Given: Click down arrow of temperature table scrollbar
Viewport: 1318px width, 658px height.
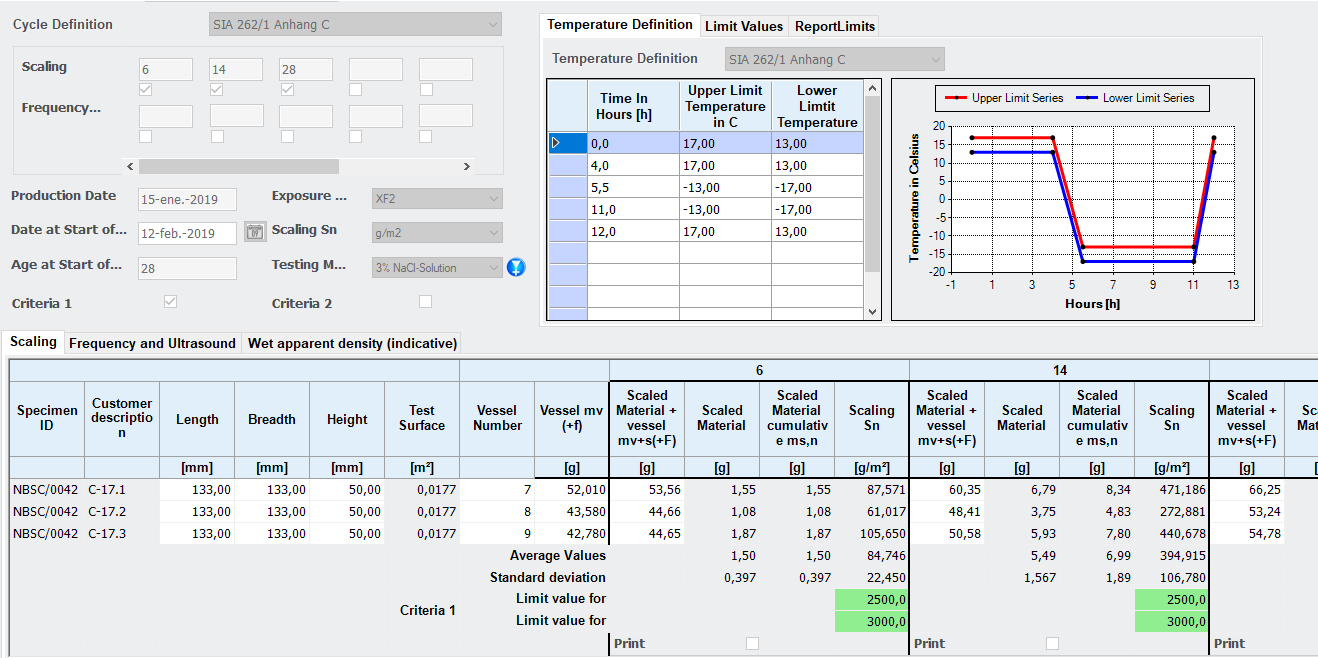Looking at the screenshot, I should click(x=872, y=311).
